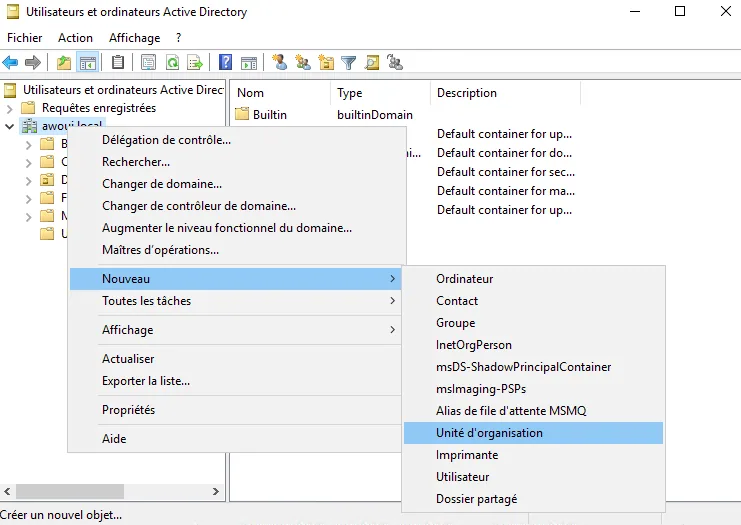Select Changer de domaine...

(235, 184)
